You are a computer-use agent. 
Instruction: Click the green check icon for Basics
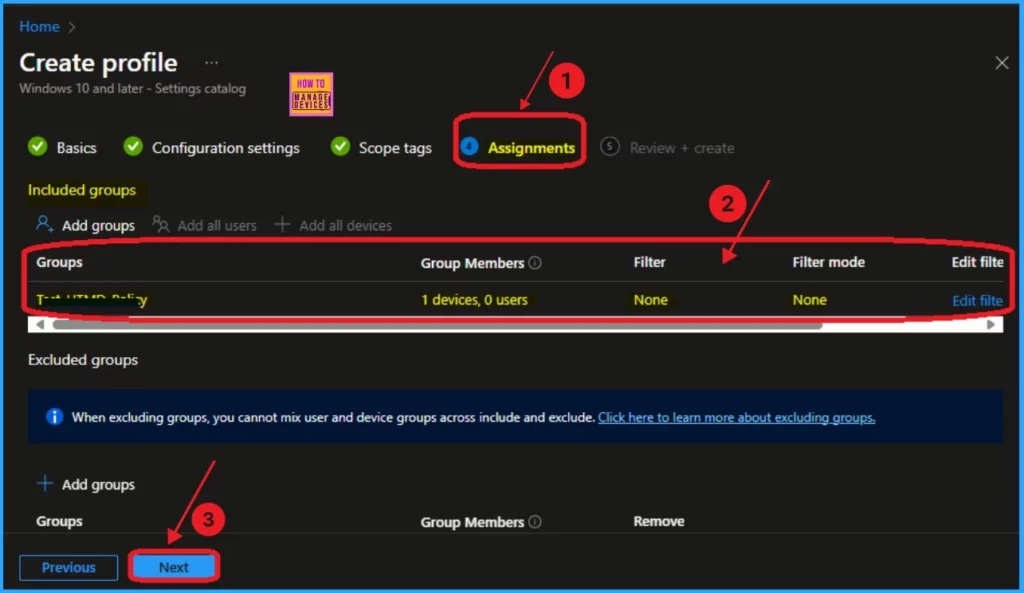(x=38, y=147)
